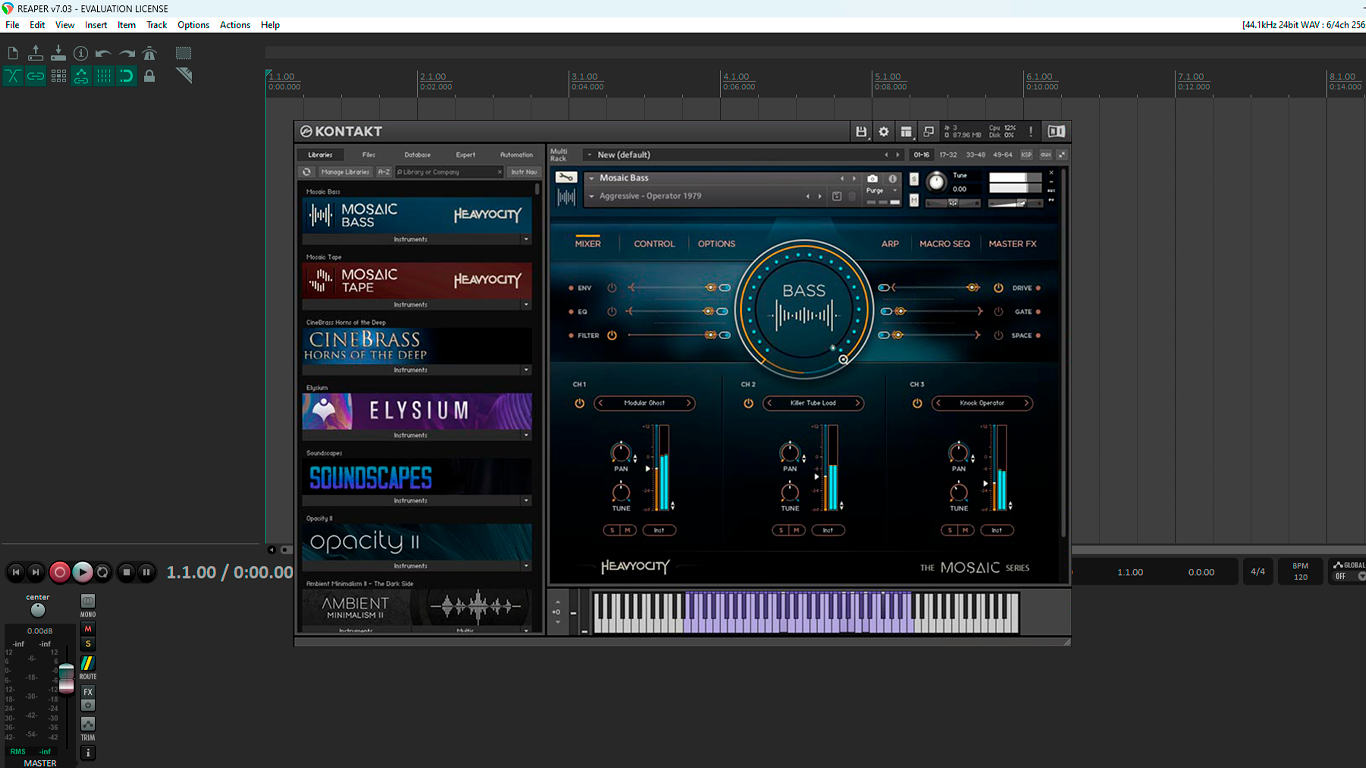Switch to the ARP tab
Image resolution: width=1366 pixels, height=768 pixels.
[x=890, y=244]
